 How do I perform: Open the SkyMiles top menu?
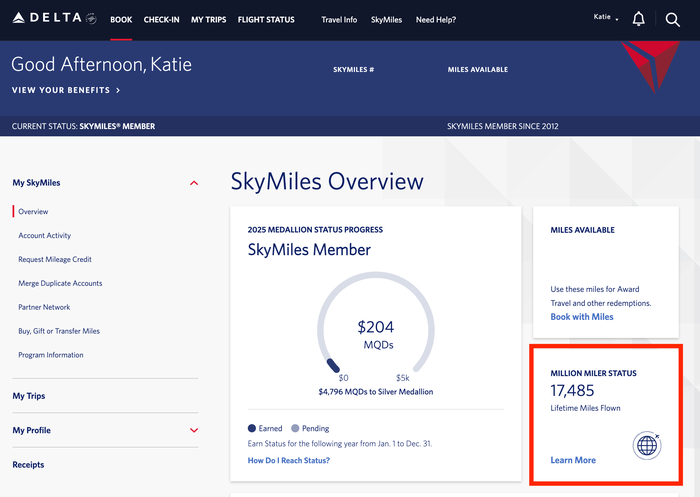(386, 20)
